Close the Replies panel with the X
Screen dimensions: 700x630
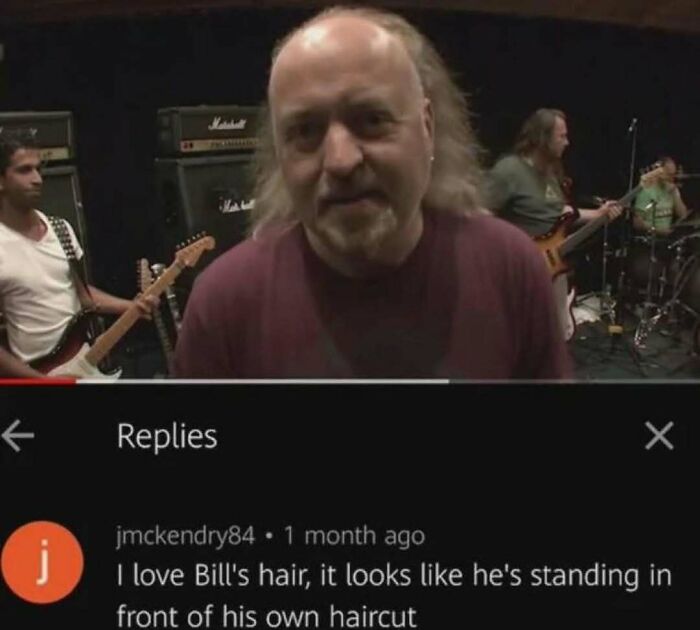point(659,437)
